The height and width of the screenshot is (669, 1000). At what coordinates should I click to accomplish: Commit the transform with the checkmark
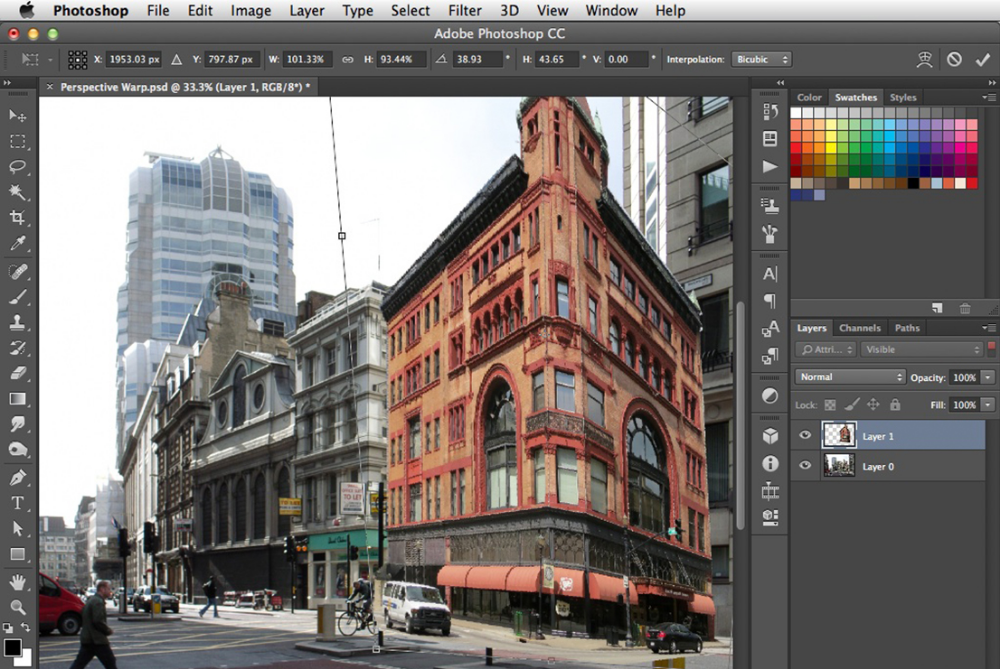(982, 59)
